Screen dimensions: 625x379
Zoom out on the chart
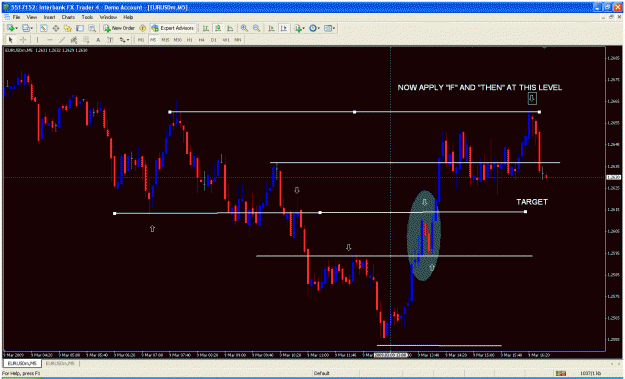[256, 28]
